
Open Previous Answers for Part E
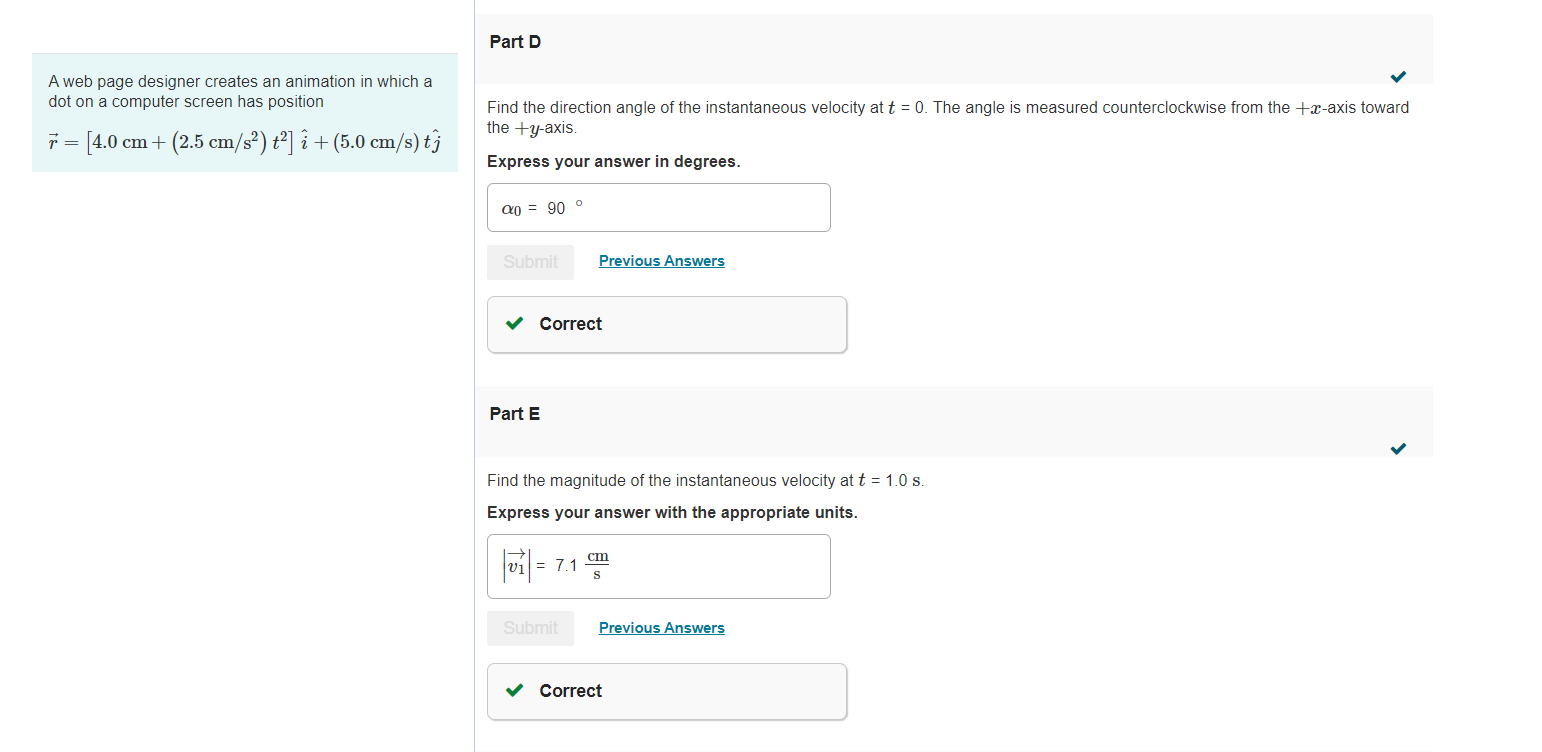(661, 627)
